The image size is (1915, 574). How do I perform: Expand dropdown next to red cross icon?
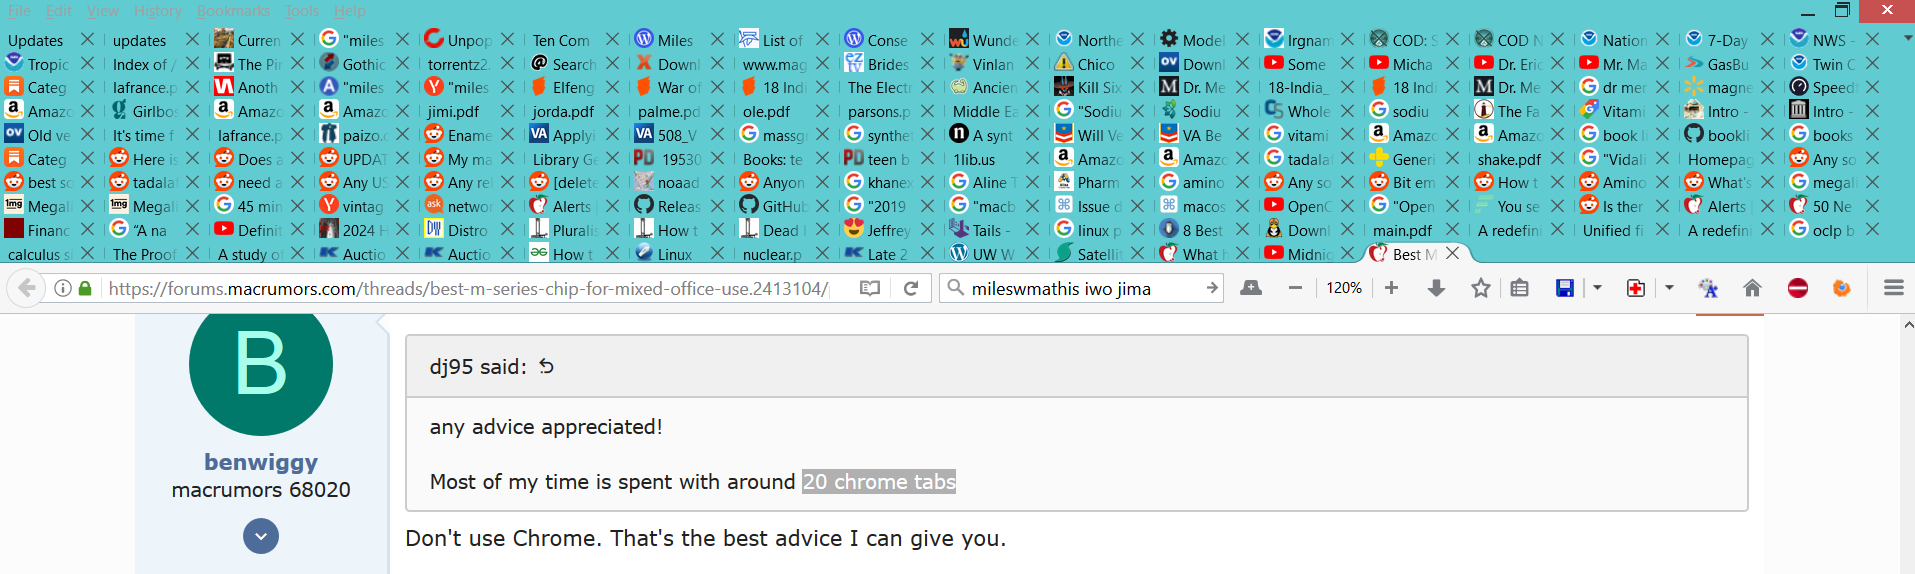coord(1669,288)
